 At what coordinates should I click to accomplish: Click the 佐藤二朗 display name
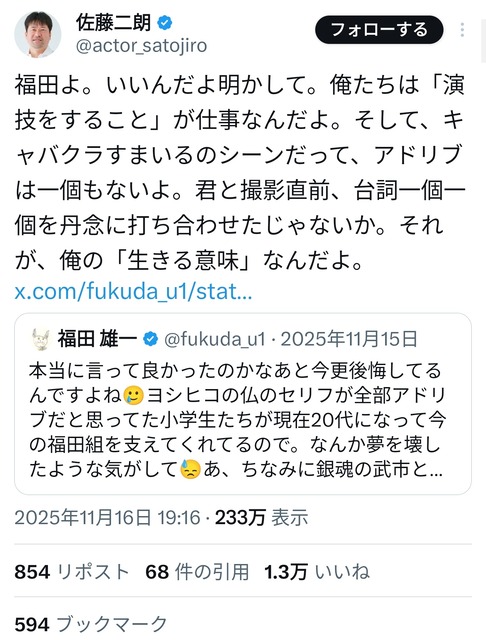pos(114,23)
